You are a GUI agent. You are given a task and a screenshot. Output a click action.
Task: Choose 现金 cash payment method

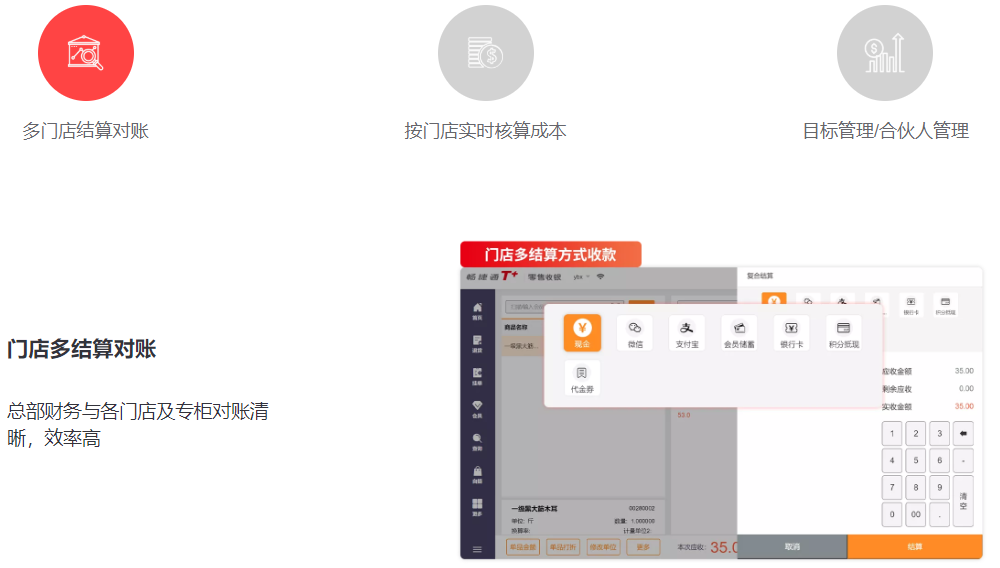pyautogui.click(x=582, y=333)
